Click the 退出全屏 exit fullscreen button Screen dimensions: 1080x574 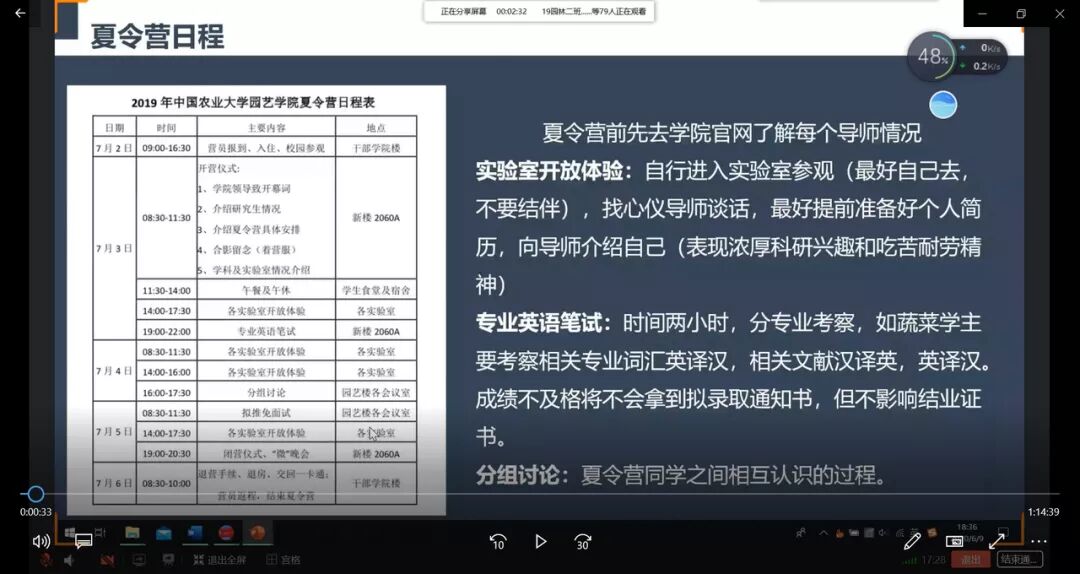click(x=220, y=560)
